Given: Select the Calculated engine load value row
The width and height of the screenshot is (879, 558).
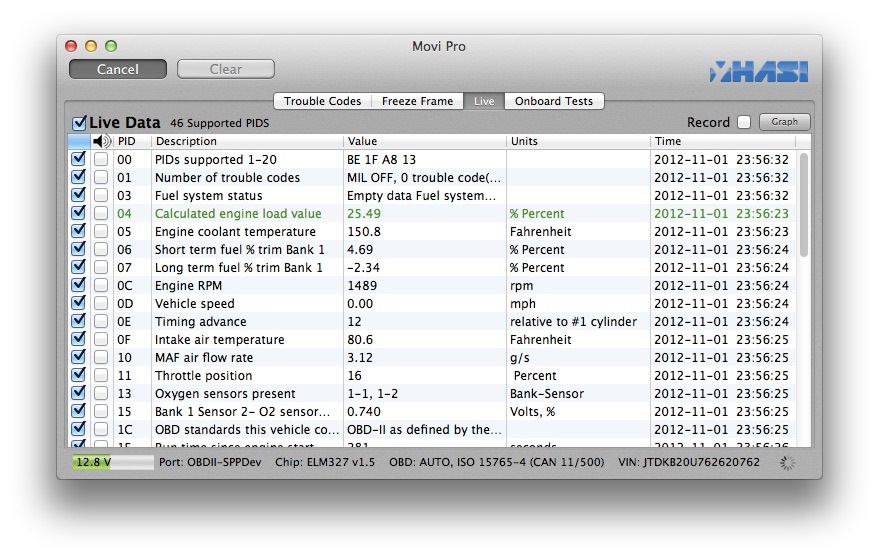Looking at the screenshot, I should (x=432, y=214).
